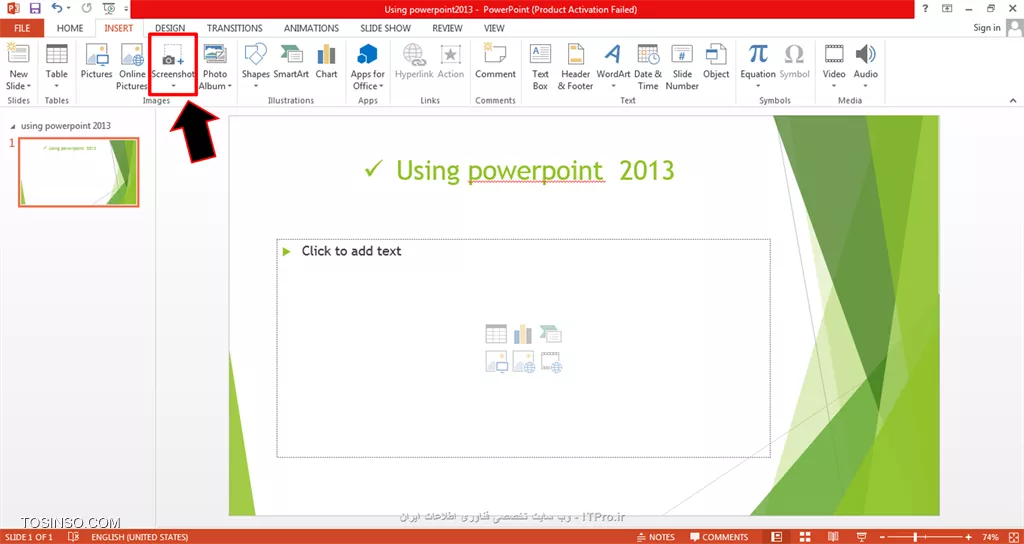Insert a SmartArt graphic

pos(291,62)
